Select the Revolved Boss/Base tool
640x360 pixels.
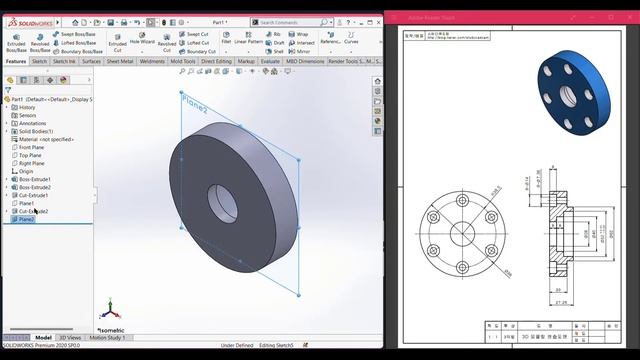coord(40,43)
